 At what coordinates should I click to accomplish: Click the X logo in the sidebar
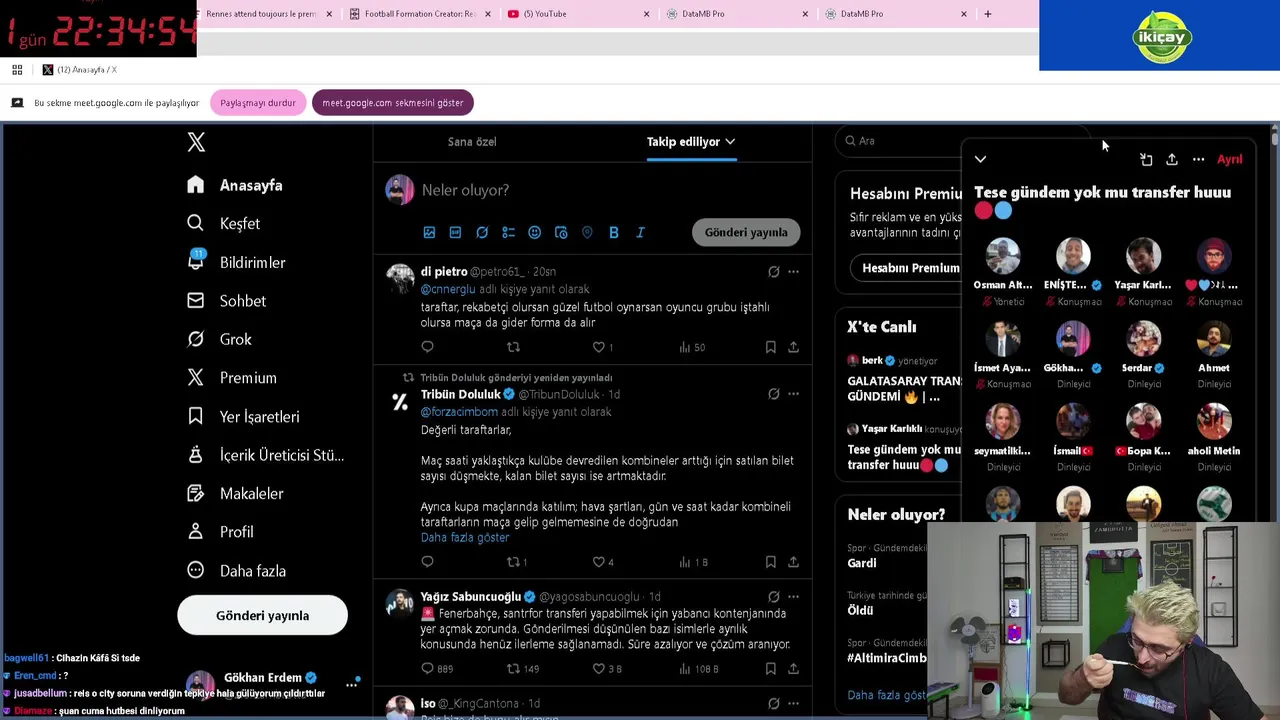[196, 142]
